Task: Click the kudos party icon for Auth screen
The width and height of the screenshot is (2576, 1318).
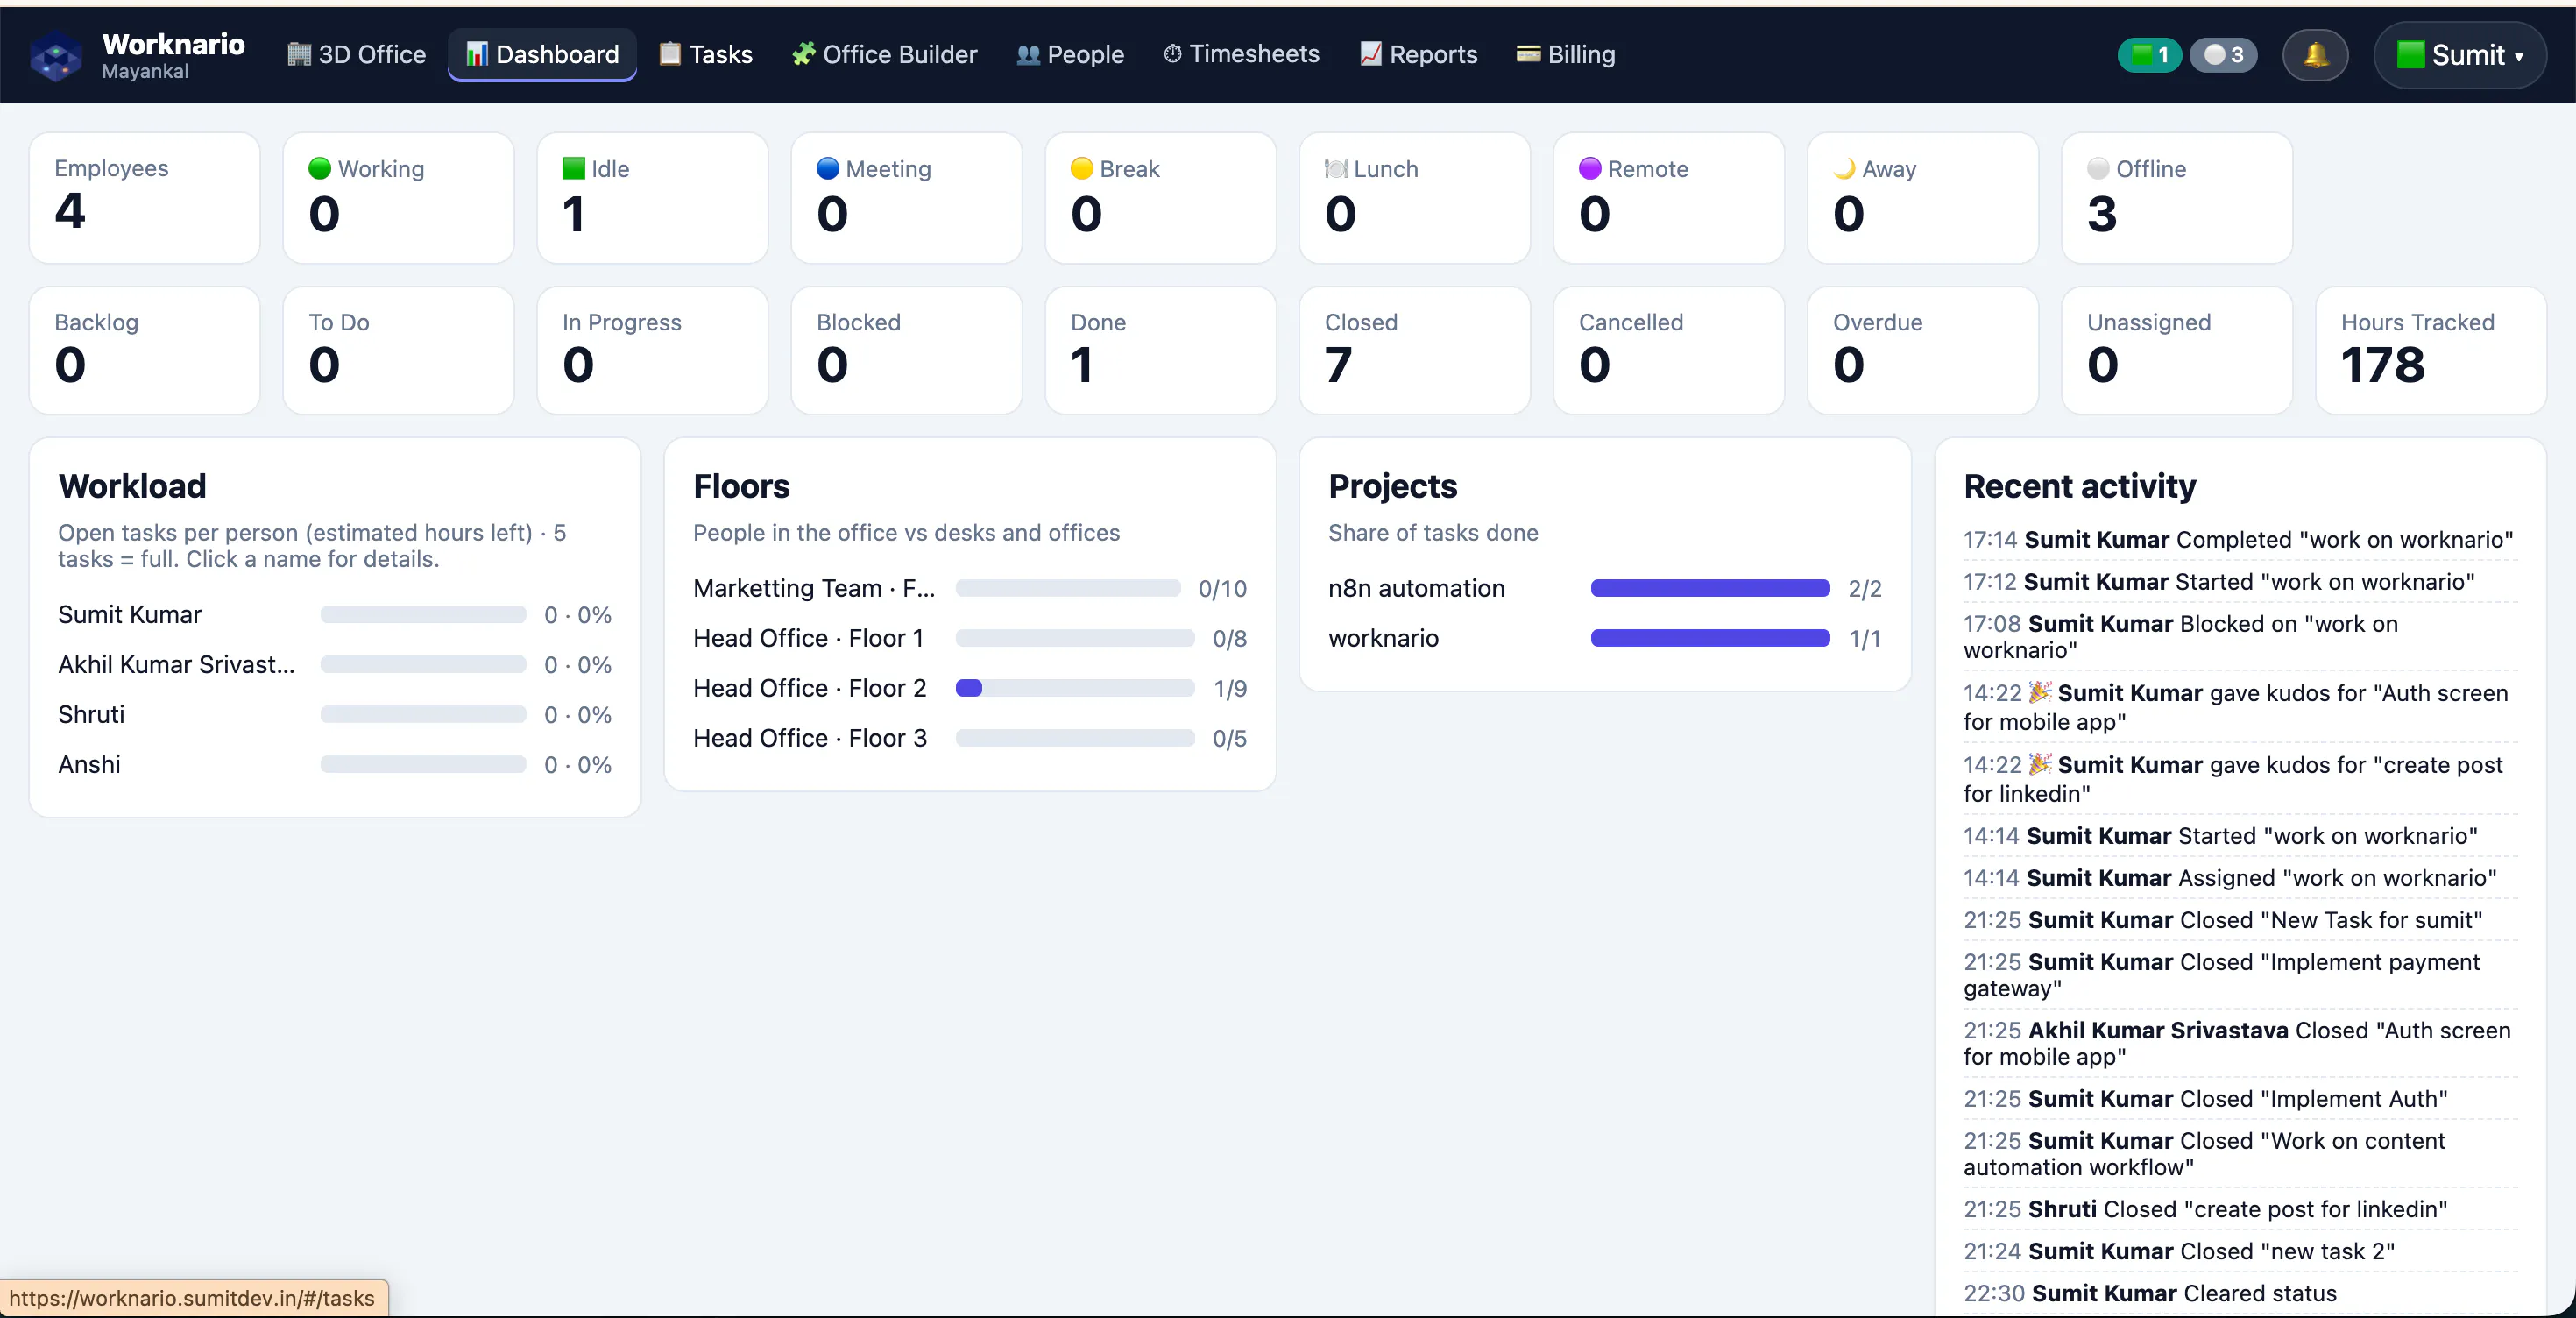Action: click(x=2040, y=691)
